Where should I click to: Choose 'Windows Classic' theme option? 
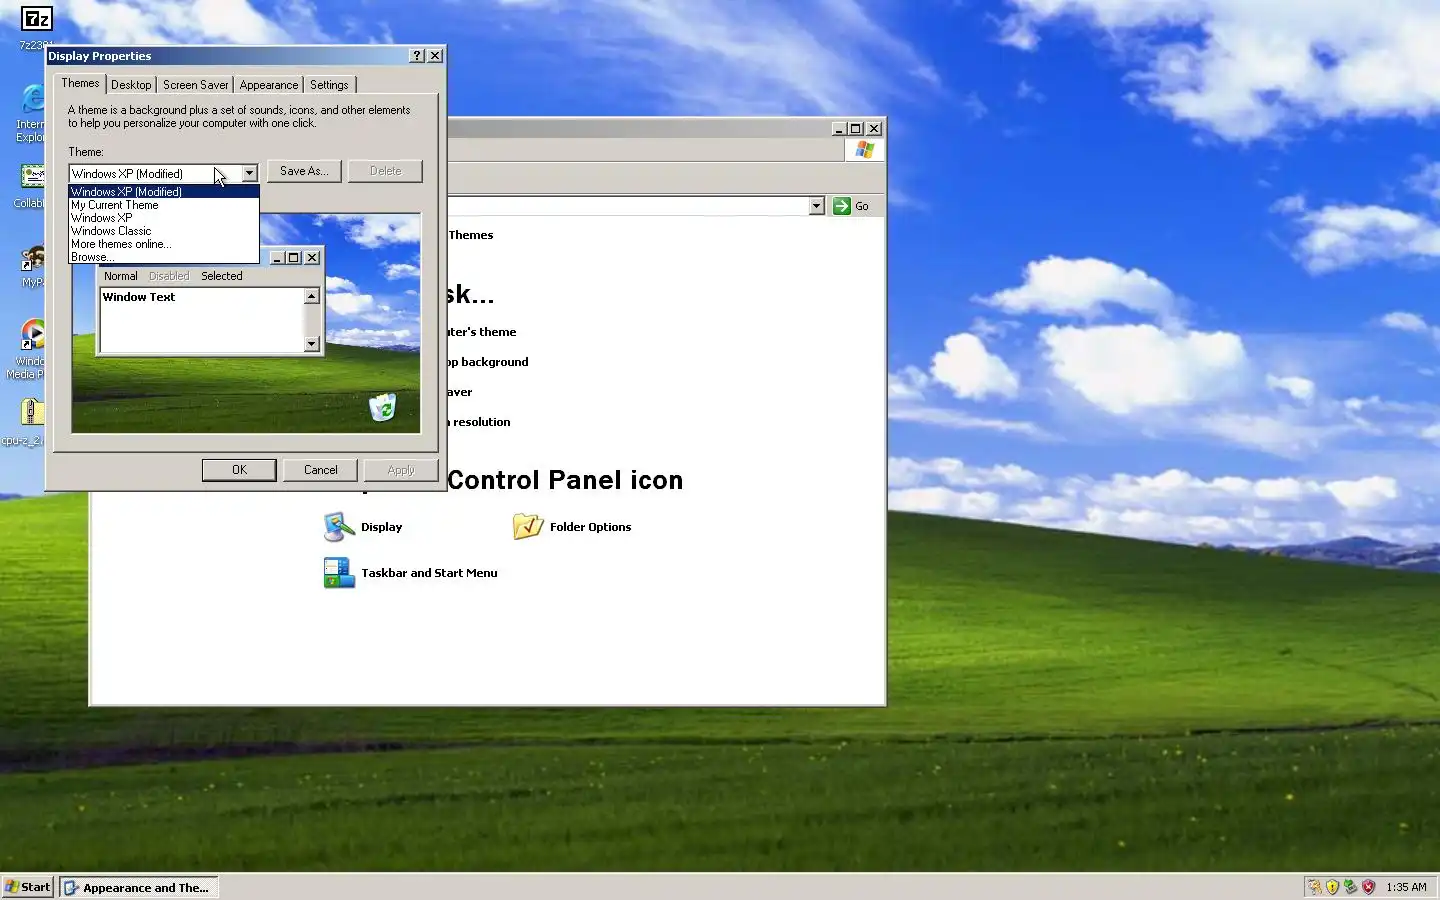click(x=164, y=231)
